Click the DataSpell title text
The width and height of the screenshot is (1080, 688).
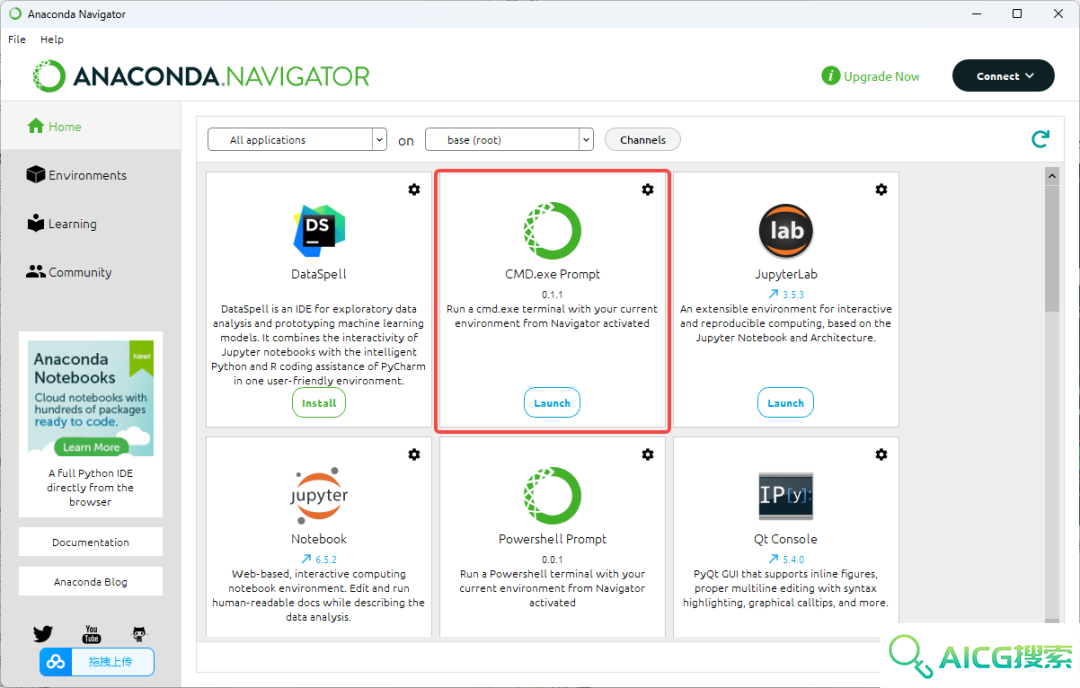[x=319, y=274]
